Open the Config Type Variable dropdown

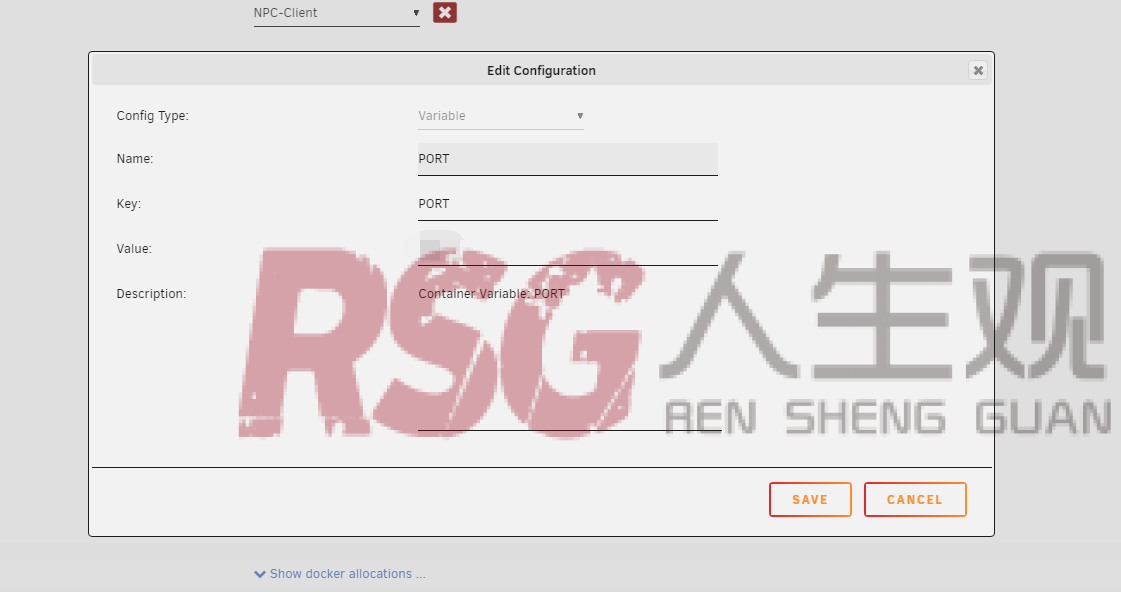[500, 116]
